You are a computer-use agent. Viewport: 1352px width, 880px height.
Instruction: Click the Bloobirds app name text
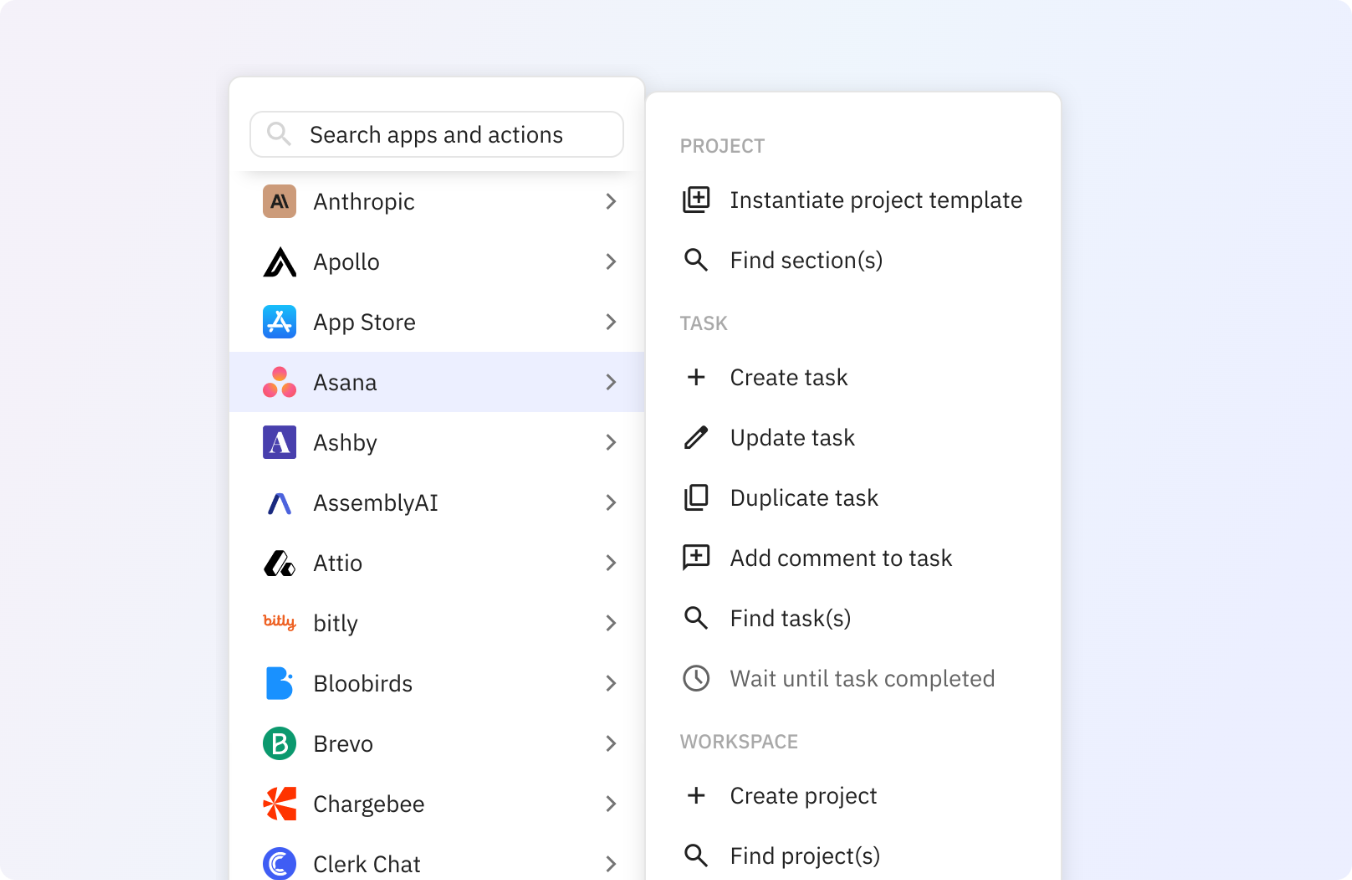[x=363, y=684]
